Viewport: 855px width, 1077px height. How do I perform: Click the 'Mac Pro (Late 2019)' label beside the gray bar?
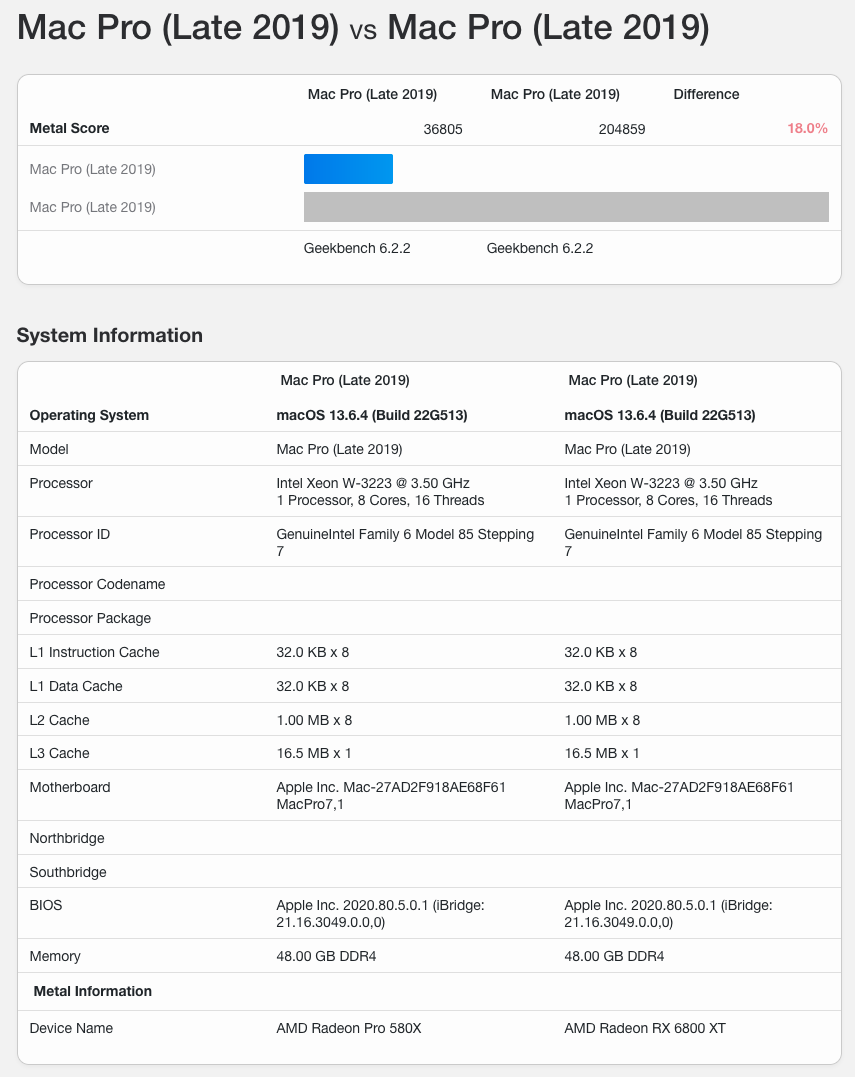[93, 207]
